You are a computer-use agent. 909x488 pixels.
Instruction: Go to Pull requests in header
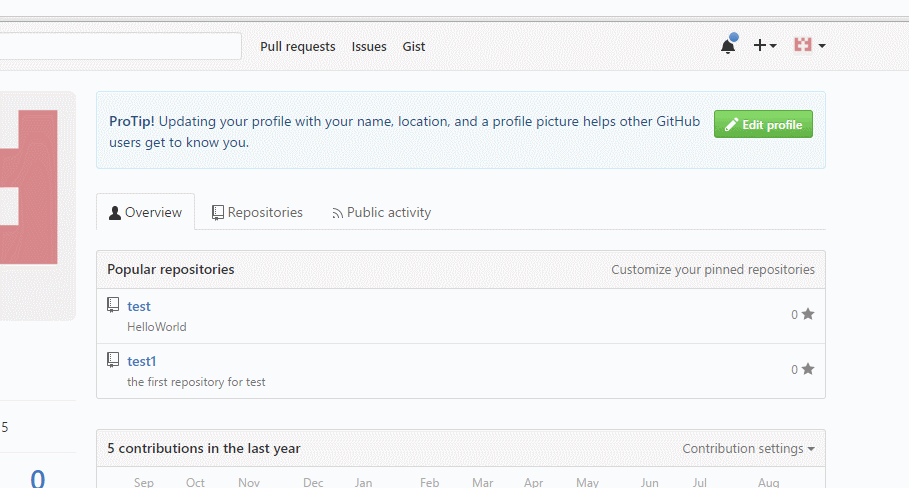[298, 47]
